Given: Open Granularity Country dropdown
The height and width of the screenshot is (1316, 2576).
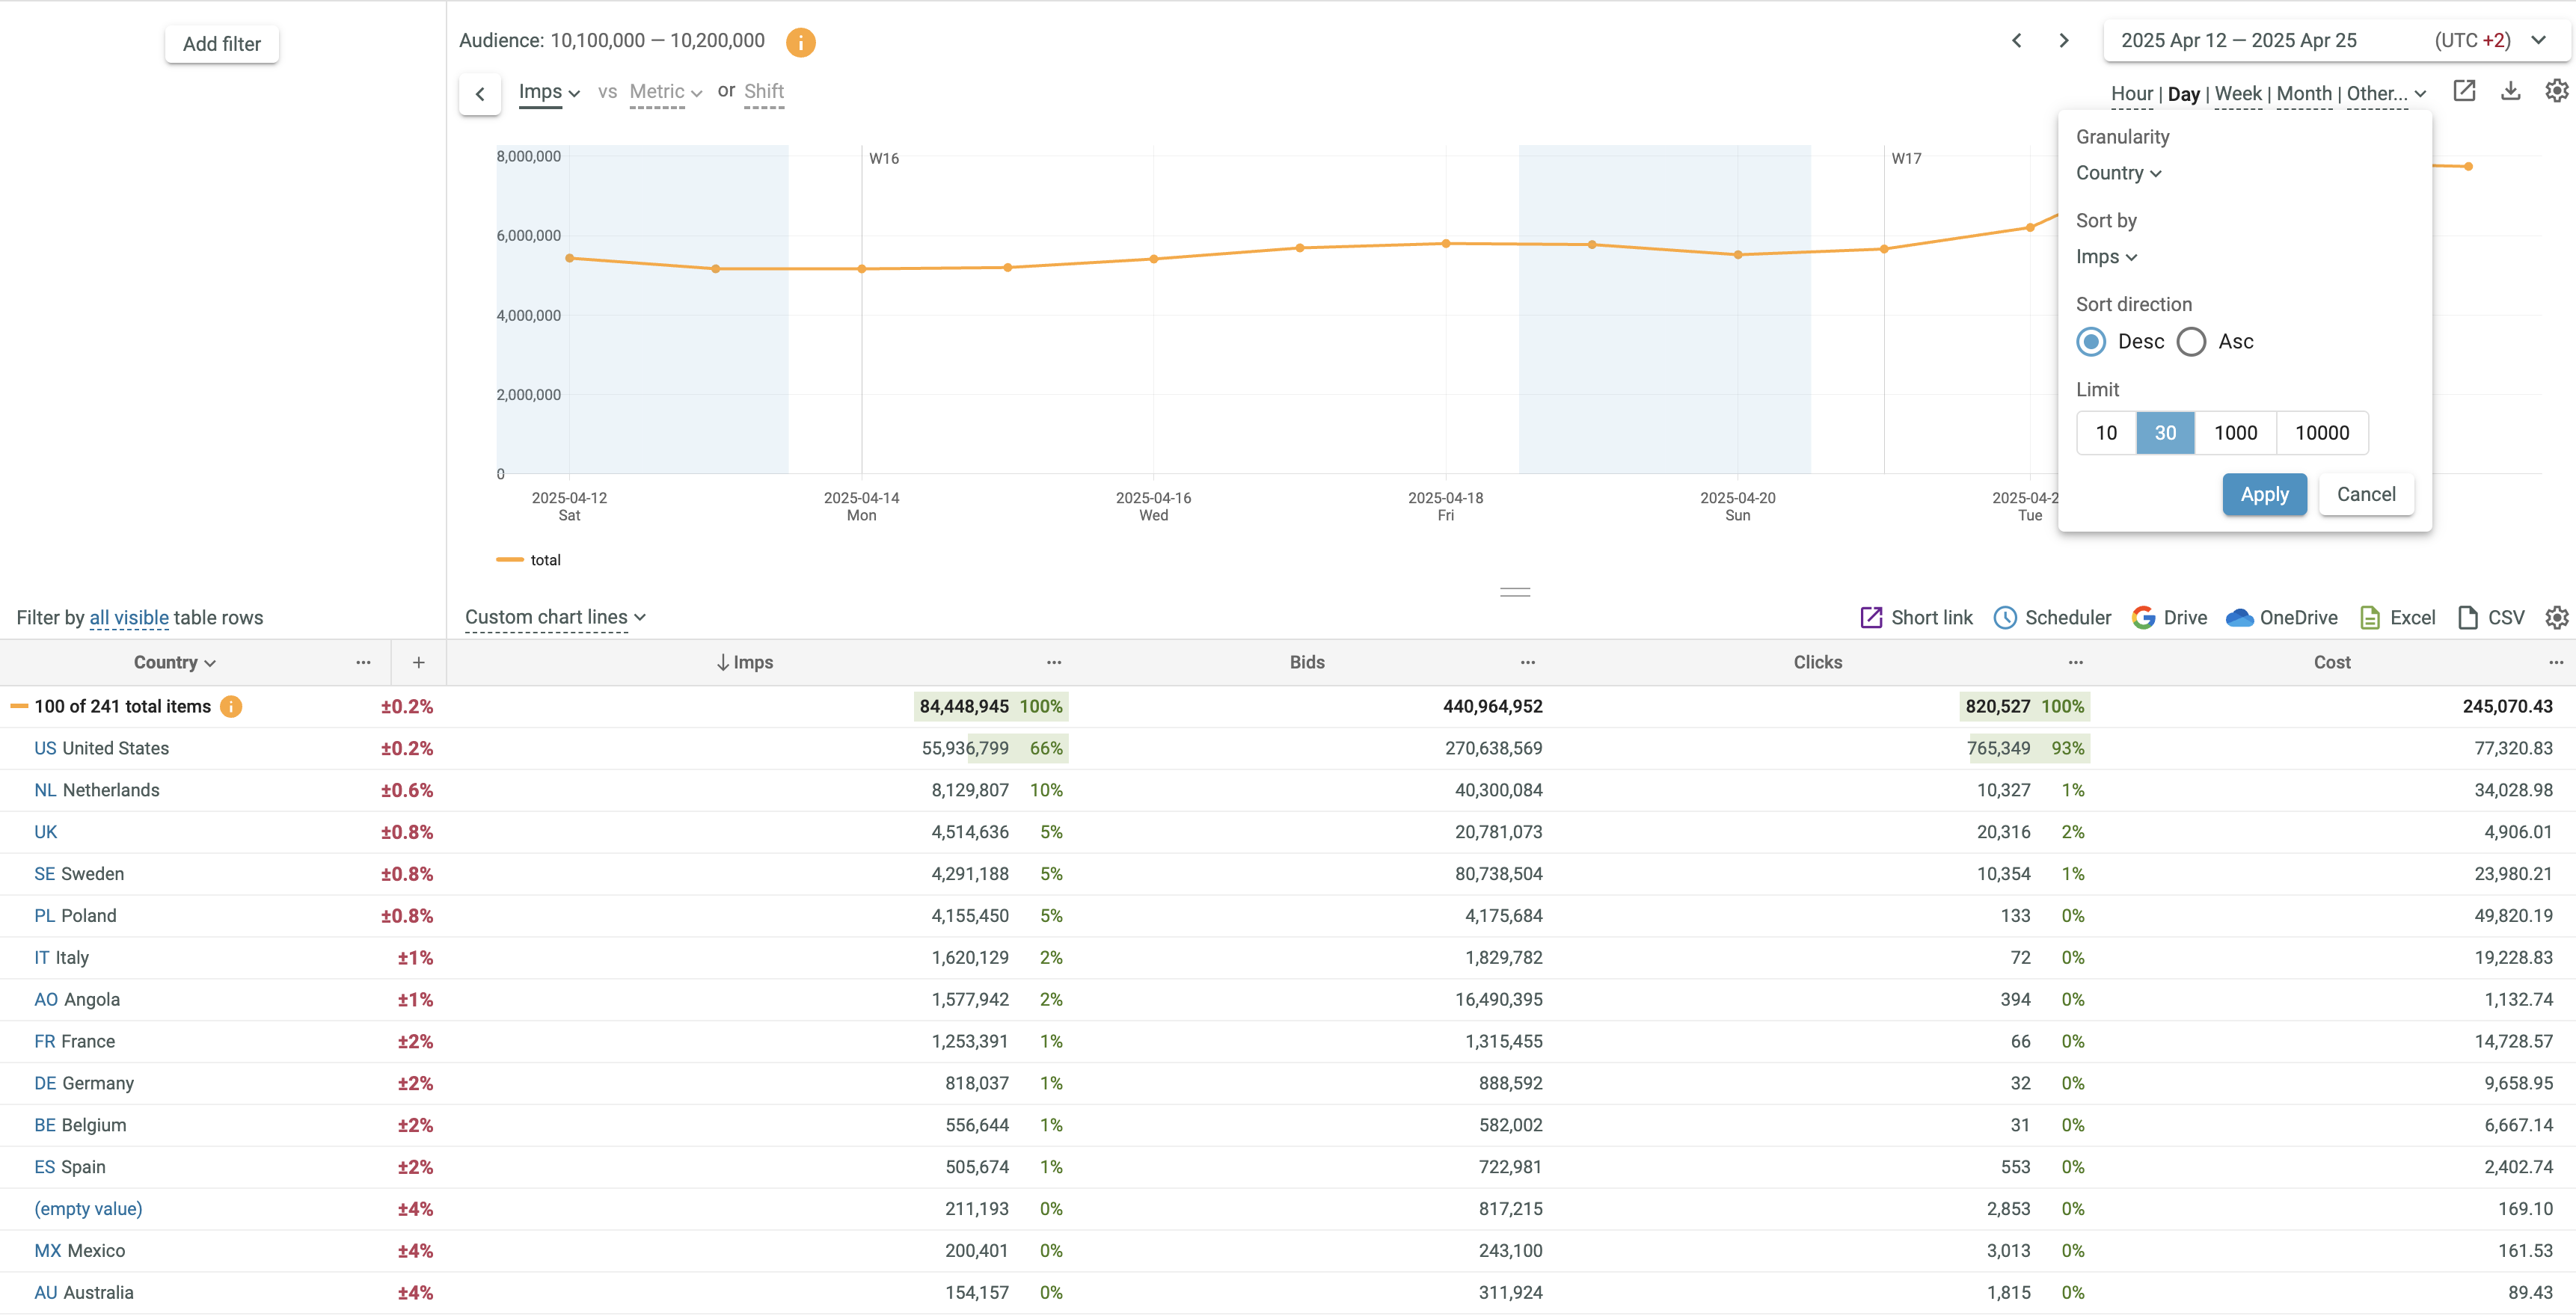Looking at the screenshot, I should (x=2118, y=173).
